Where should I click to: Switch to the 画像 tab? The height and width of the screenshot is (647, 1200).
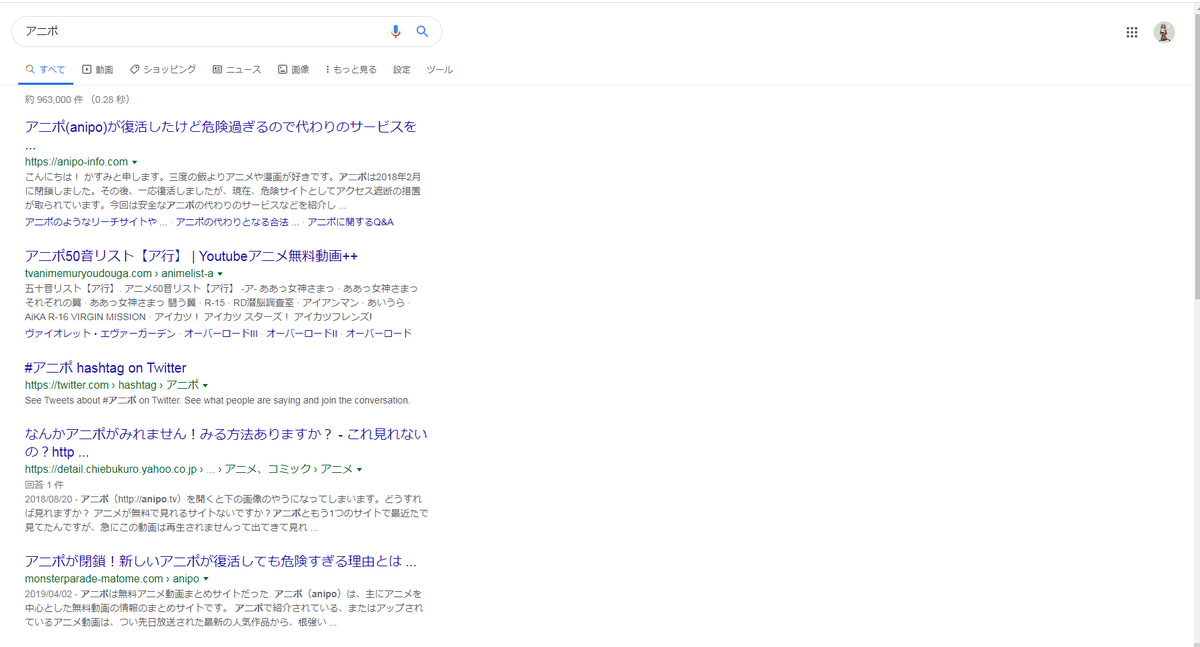[x=293, y=70]
